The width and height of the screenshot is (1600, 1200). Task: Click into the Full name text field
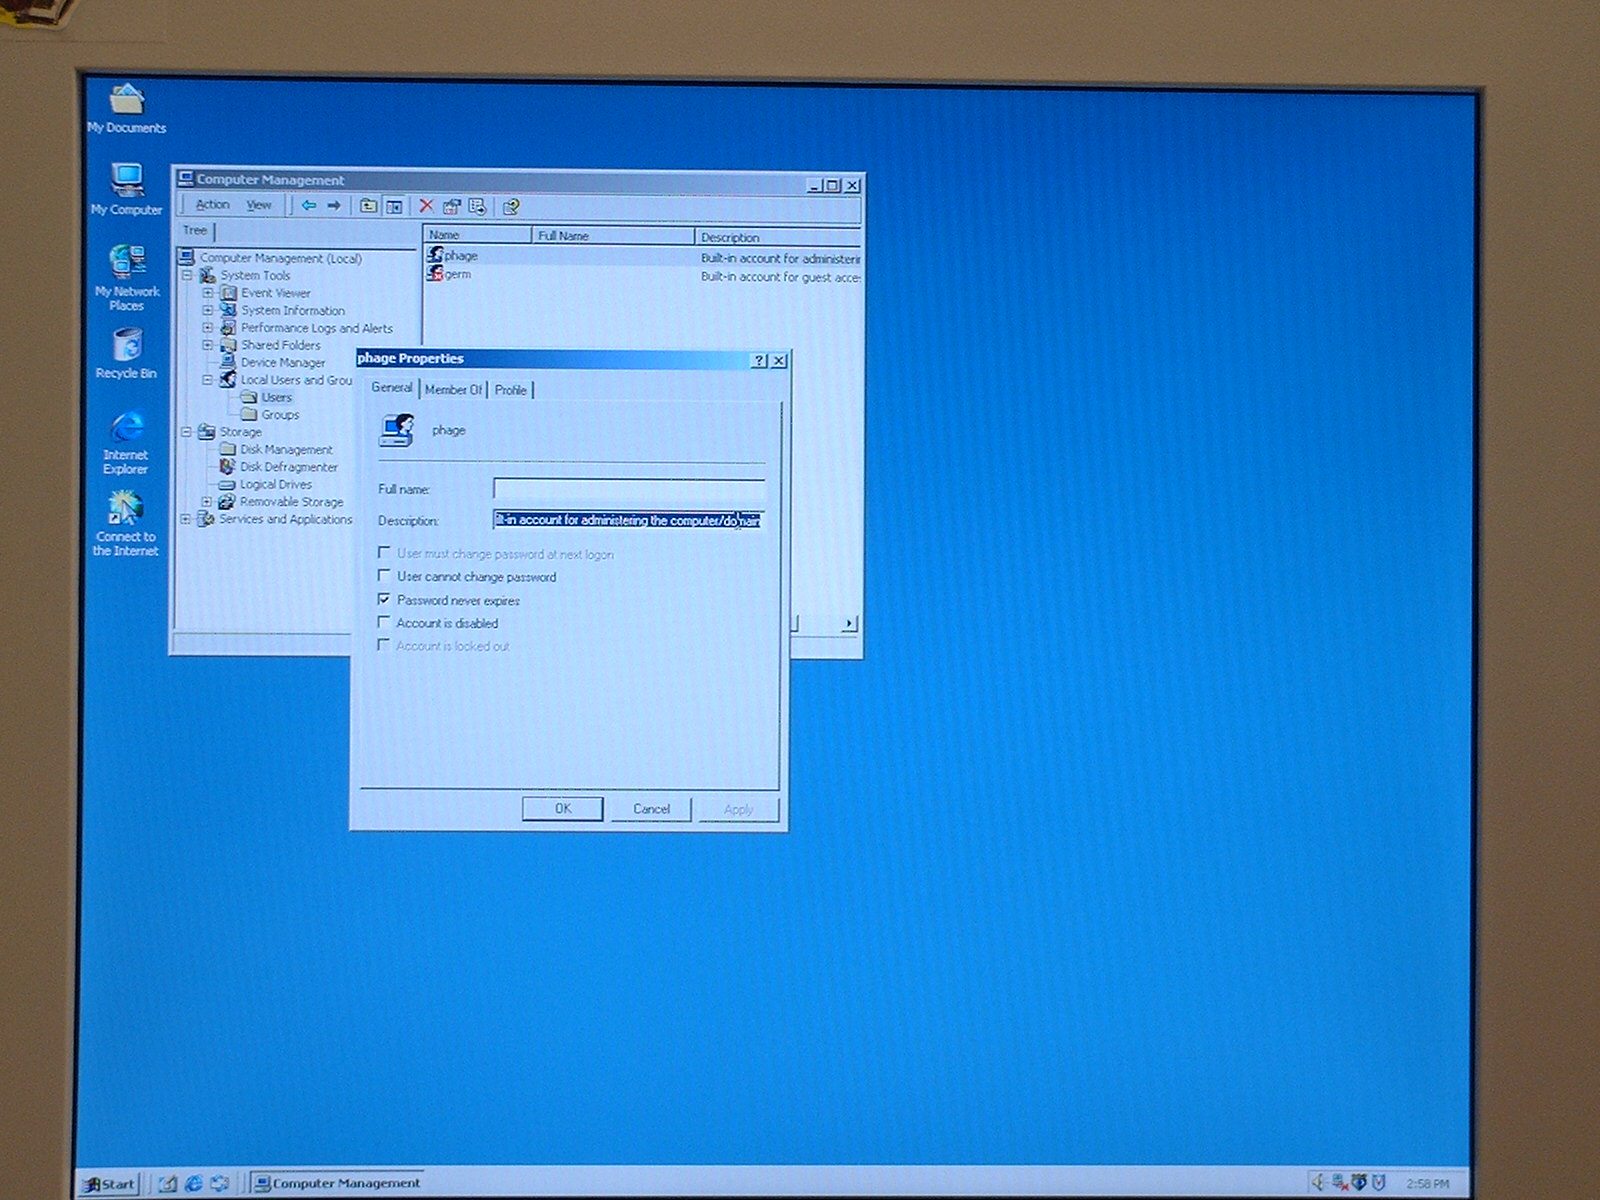point(629,489)
